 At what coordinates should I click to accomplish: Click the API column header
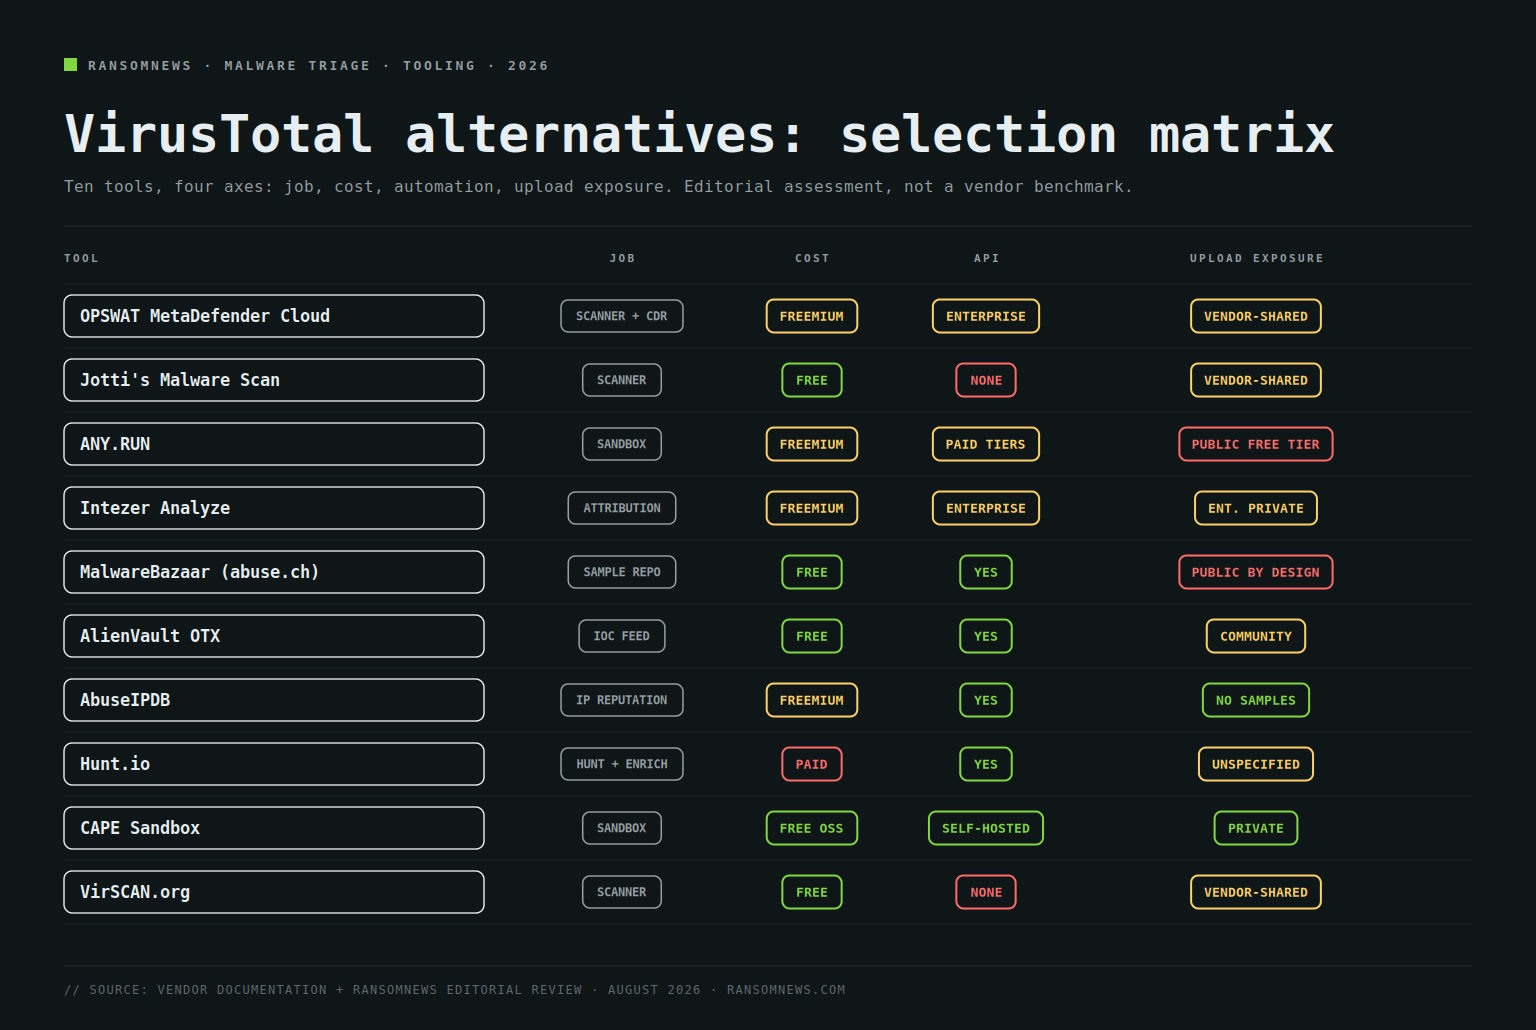point(986,258)
